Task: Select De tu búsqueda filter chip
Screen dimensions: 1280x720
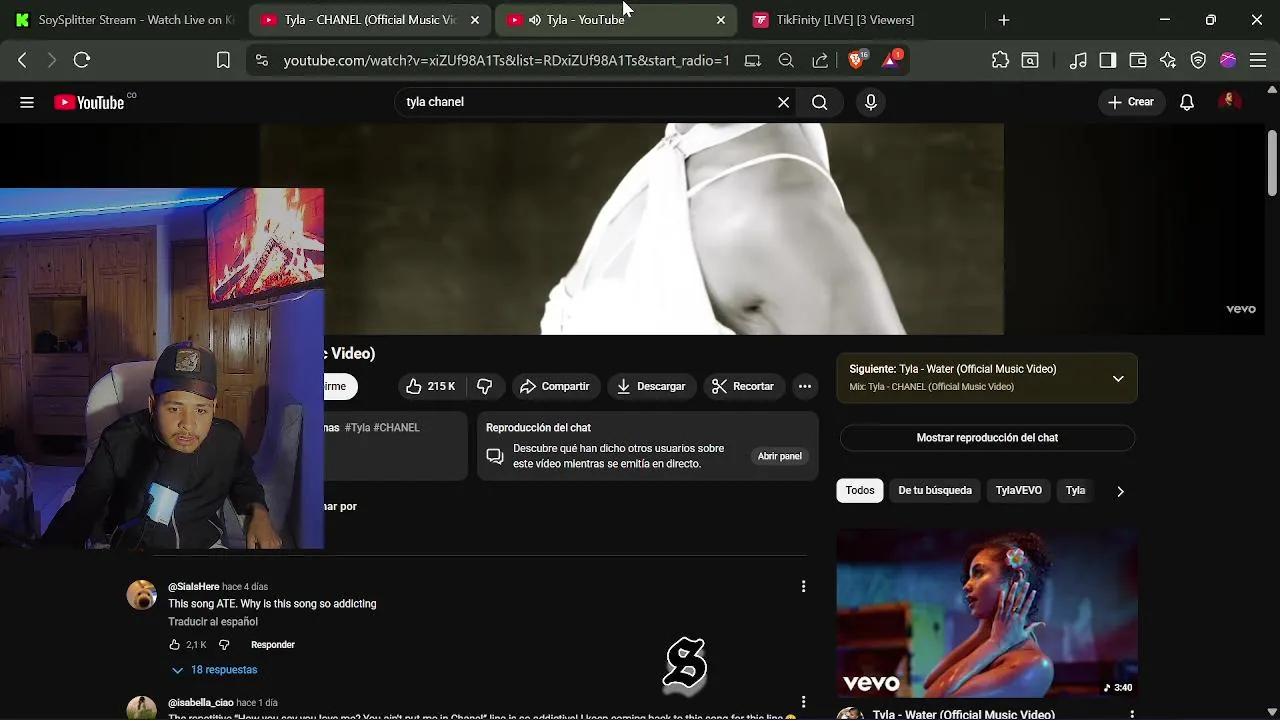Action: coord(935,491)
